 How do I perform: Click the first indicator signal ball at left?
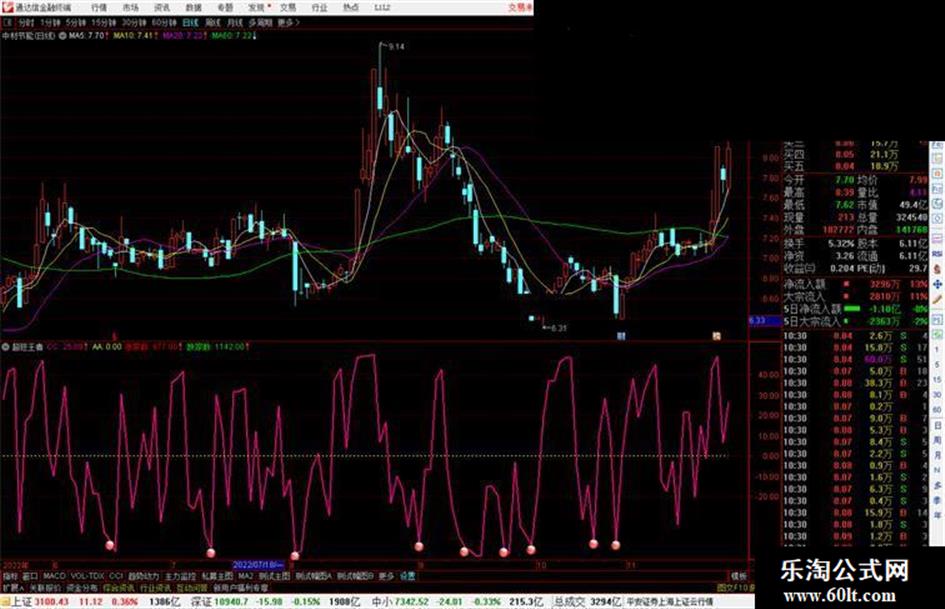coord(110,546)
